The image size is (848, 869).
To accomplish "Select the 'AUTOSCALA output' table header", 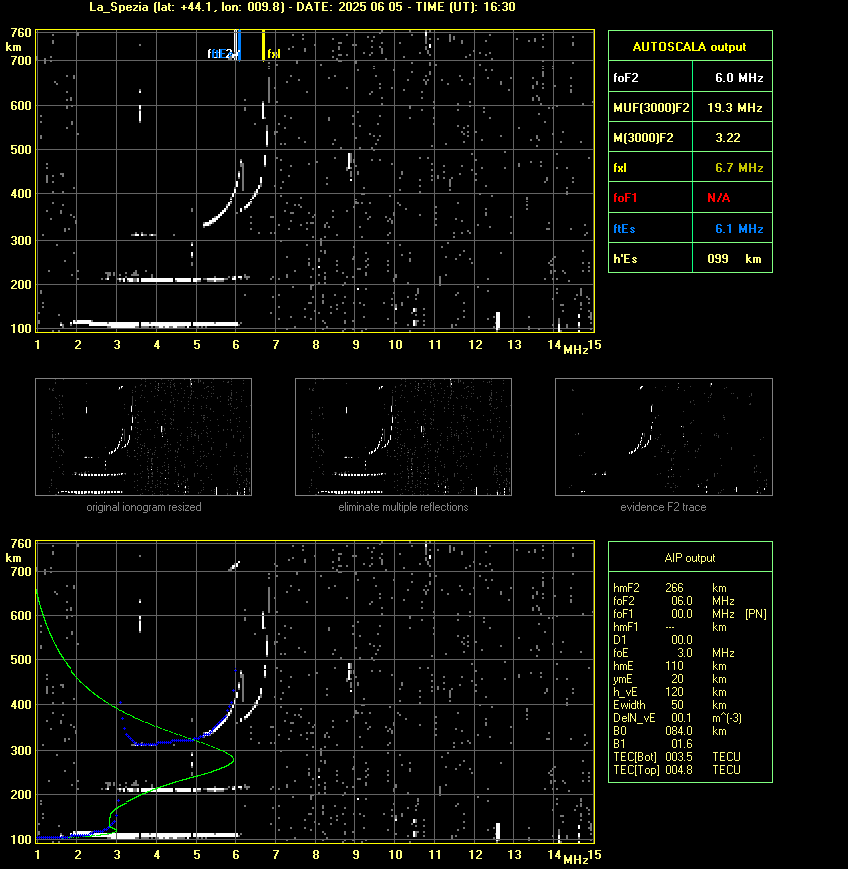I will coord(690,47).
